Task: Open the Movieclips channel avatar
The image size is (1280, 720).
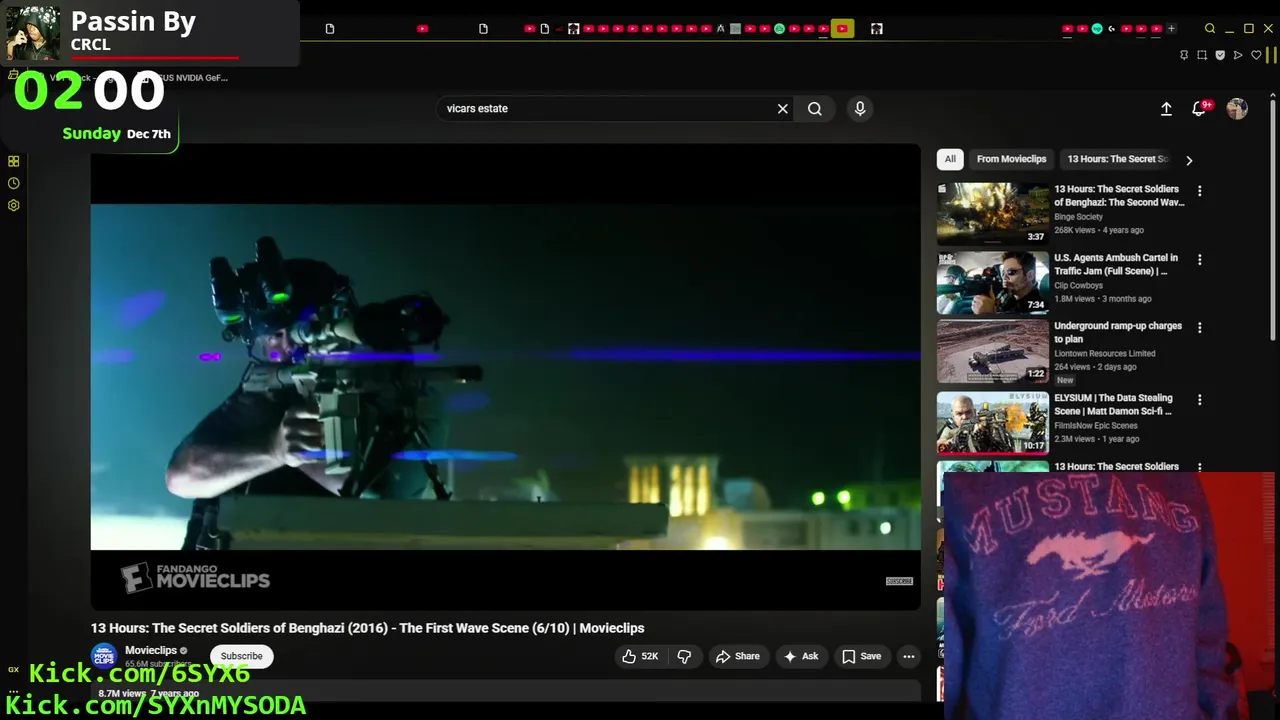Action: click(x=104, y=656)
